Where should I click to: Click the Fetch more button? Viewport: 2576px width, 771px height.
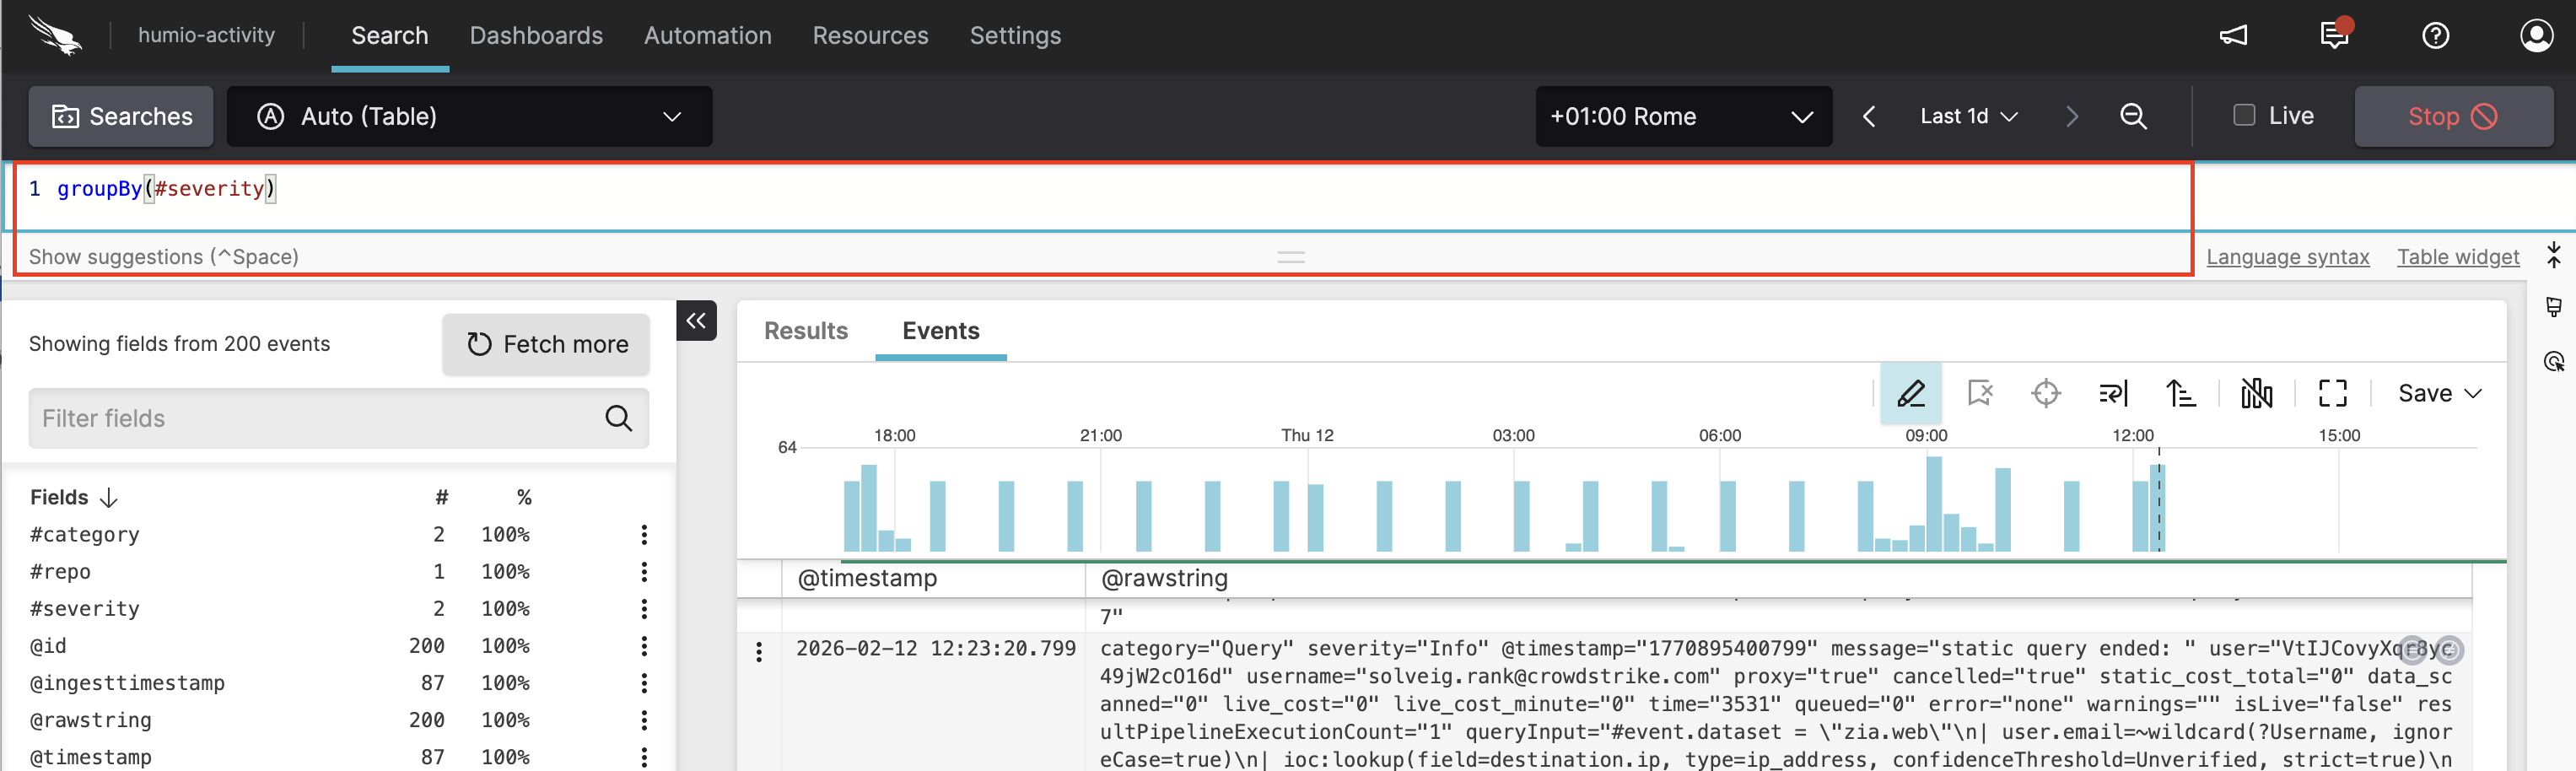pyautogui.click(x=545, y=344)
